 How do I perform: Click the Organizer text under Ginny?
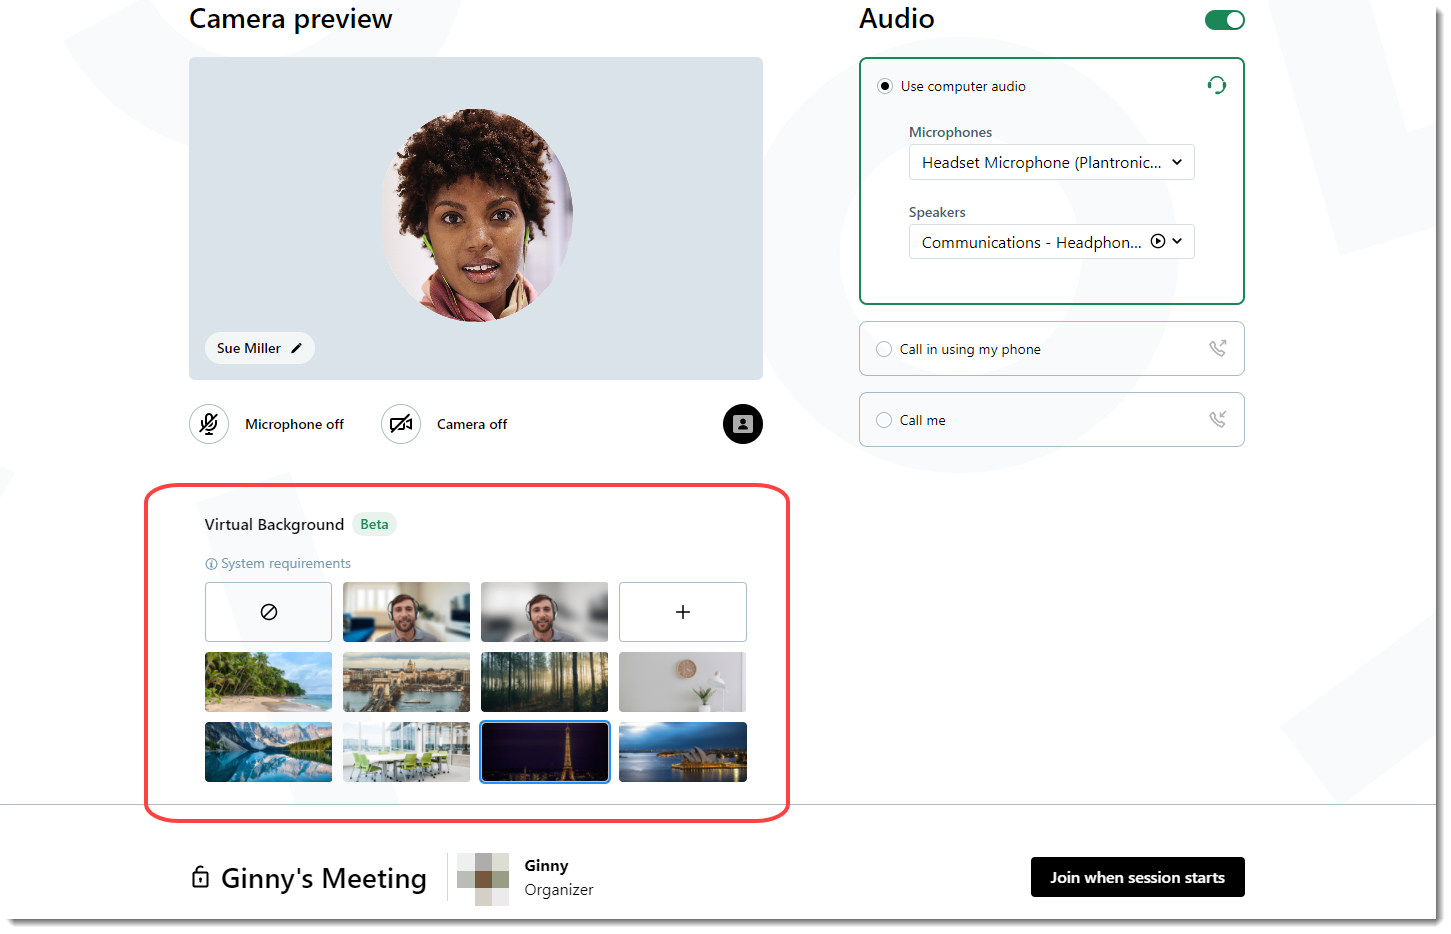coord(559,890)
